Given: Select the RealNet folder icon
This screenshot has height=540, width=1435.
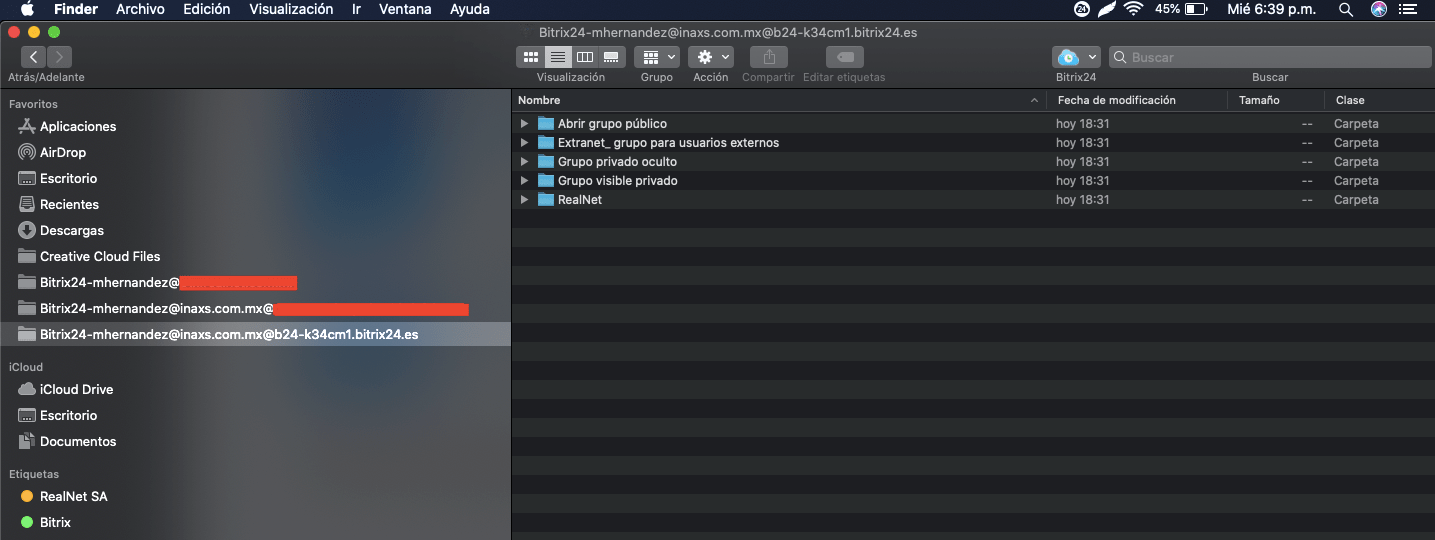Looking at the screenshot, I should pyautogui.click(x=545, y=199).
